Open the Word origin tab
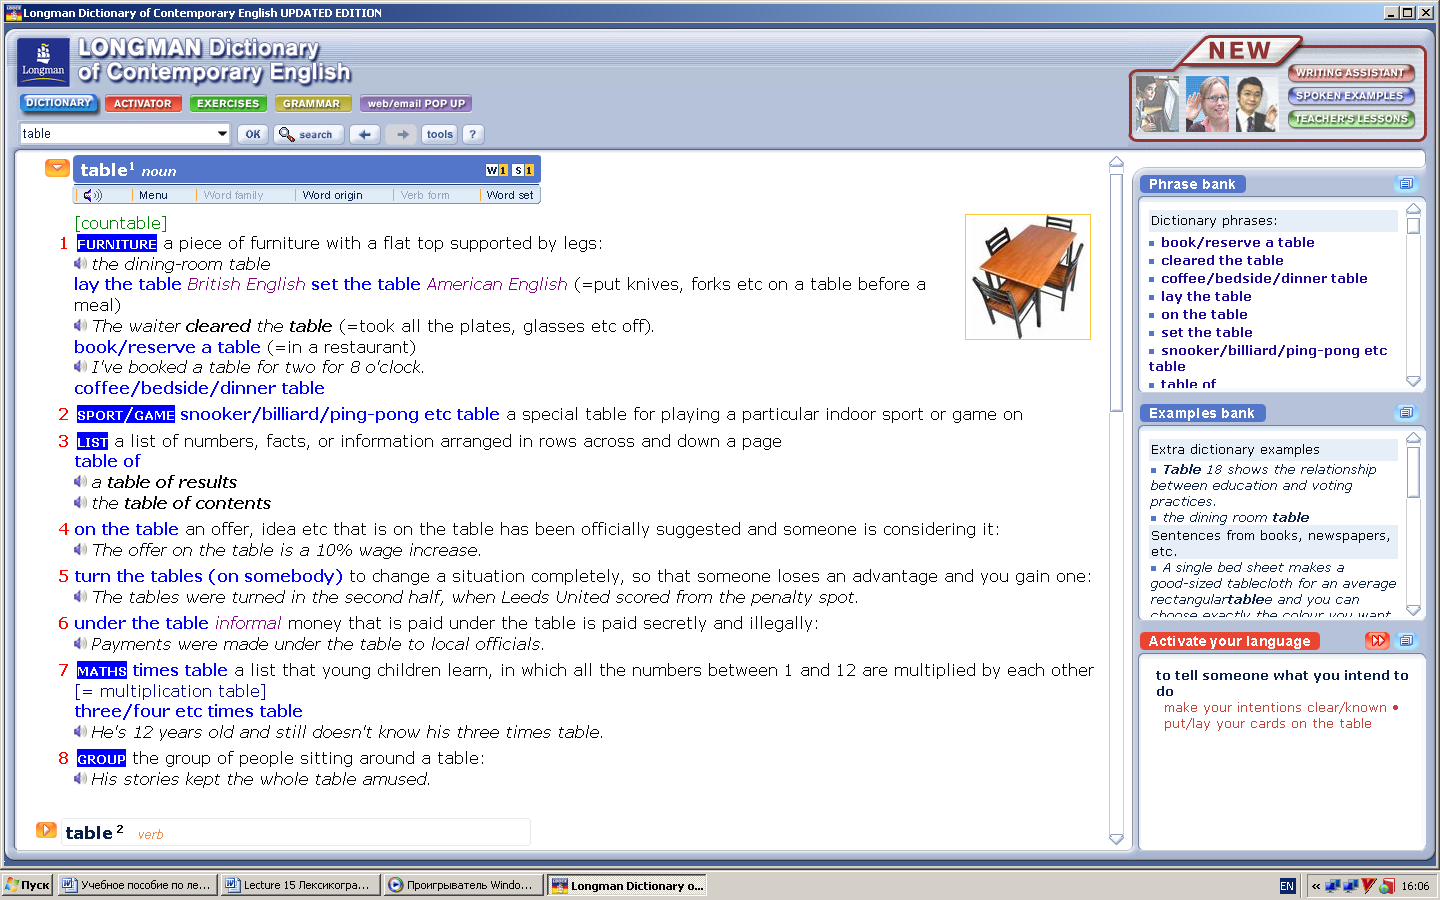 click(333, 196)
